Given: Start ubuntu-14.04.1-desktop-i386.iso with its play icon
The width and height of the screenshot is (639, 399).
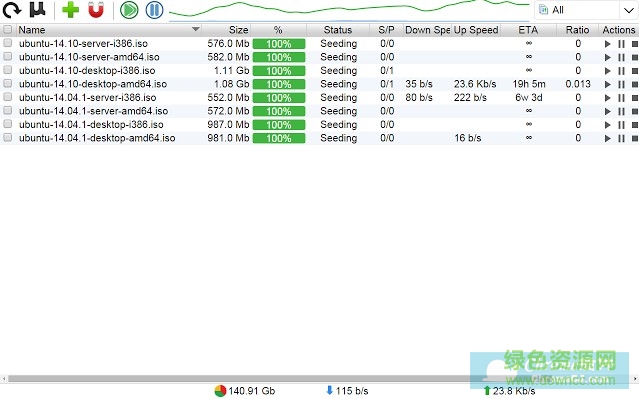Looking at the screenshot, I should 608,125.
